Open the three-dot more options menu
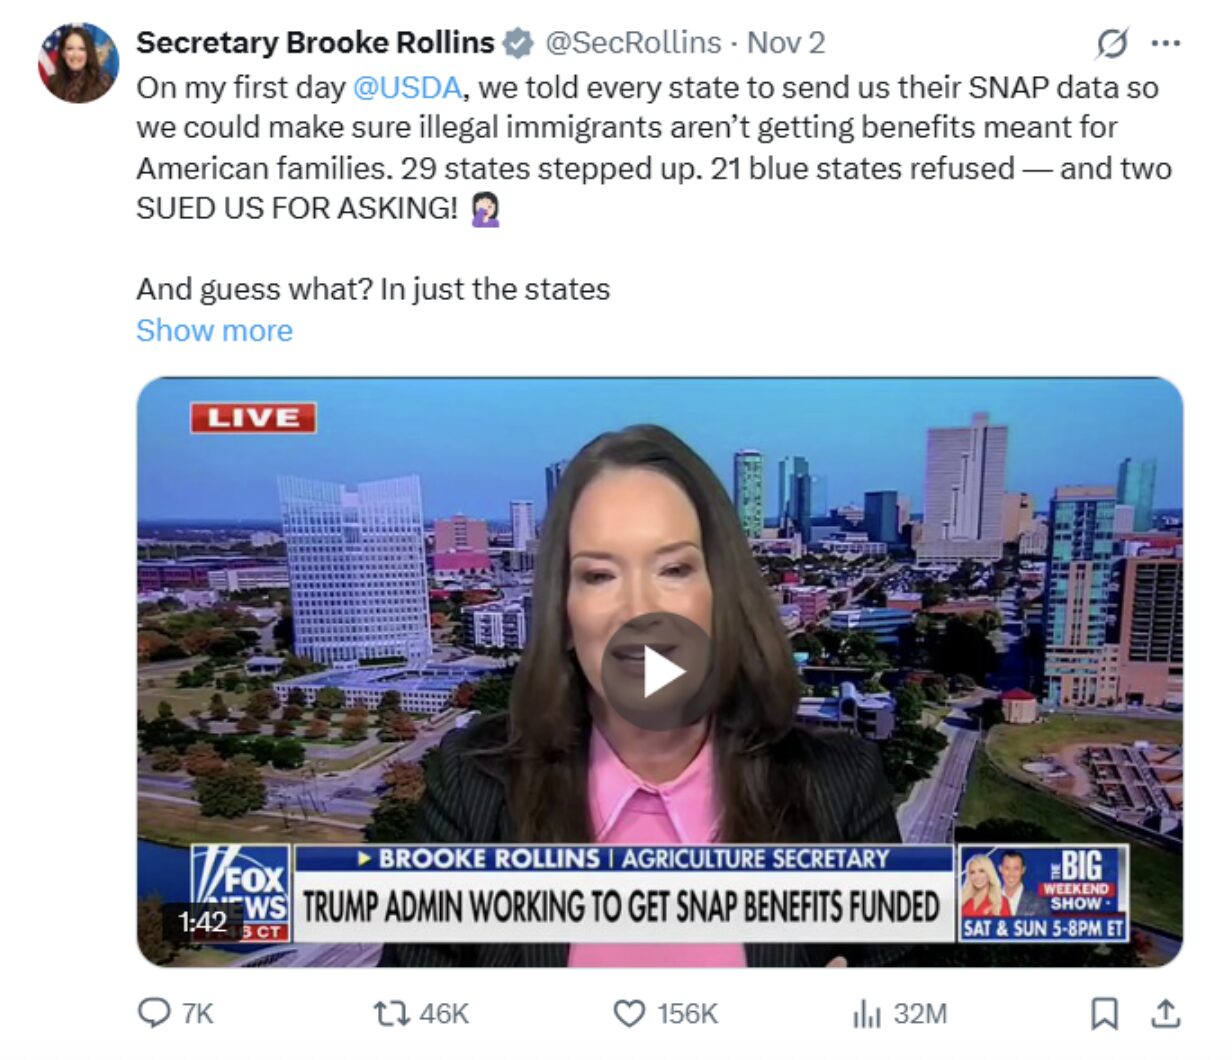The height and width of the screenshot is (1060, 1232). click(x=1166, y=44)
